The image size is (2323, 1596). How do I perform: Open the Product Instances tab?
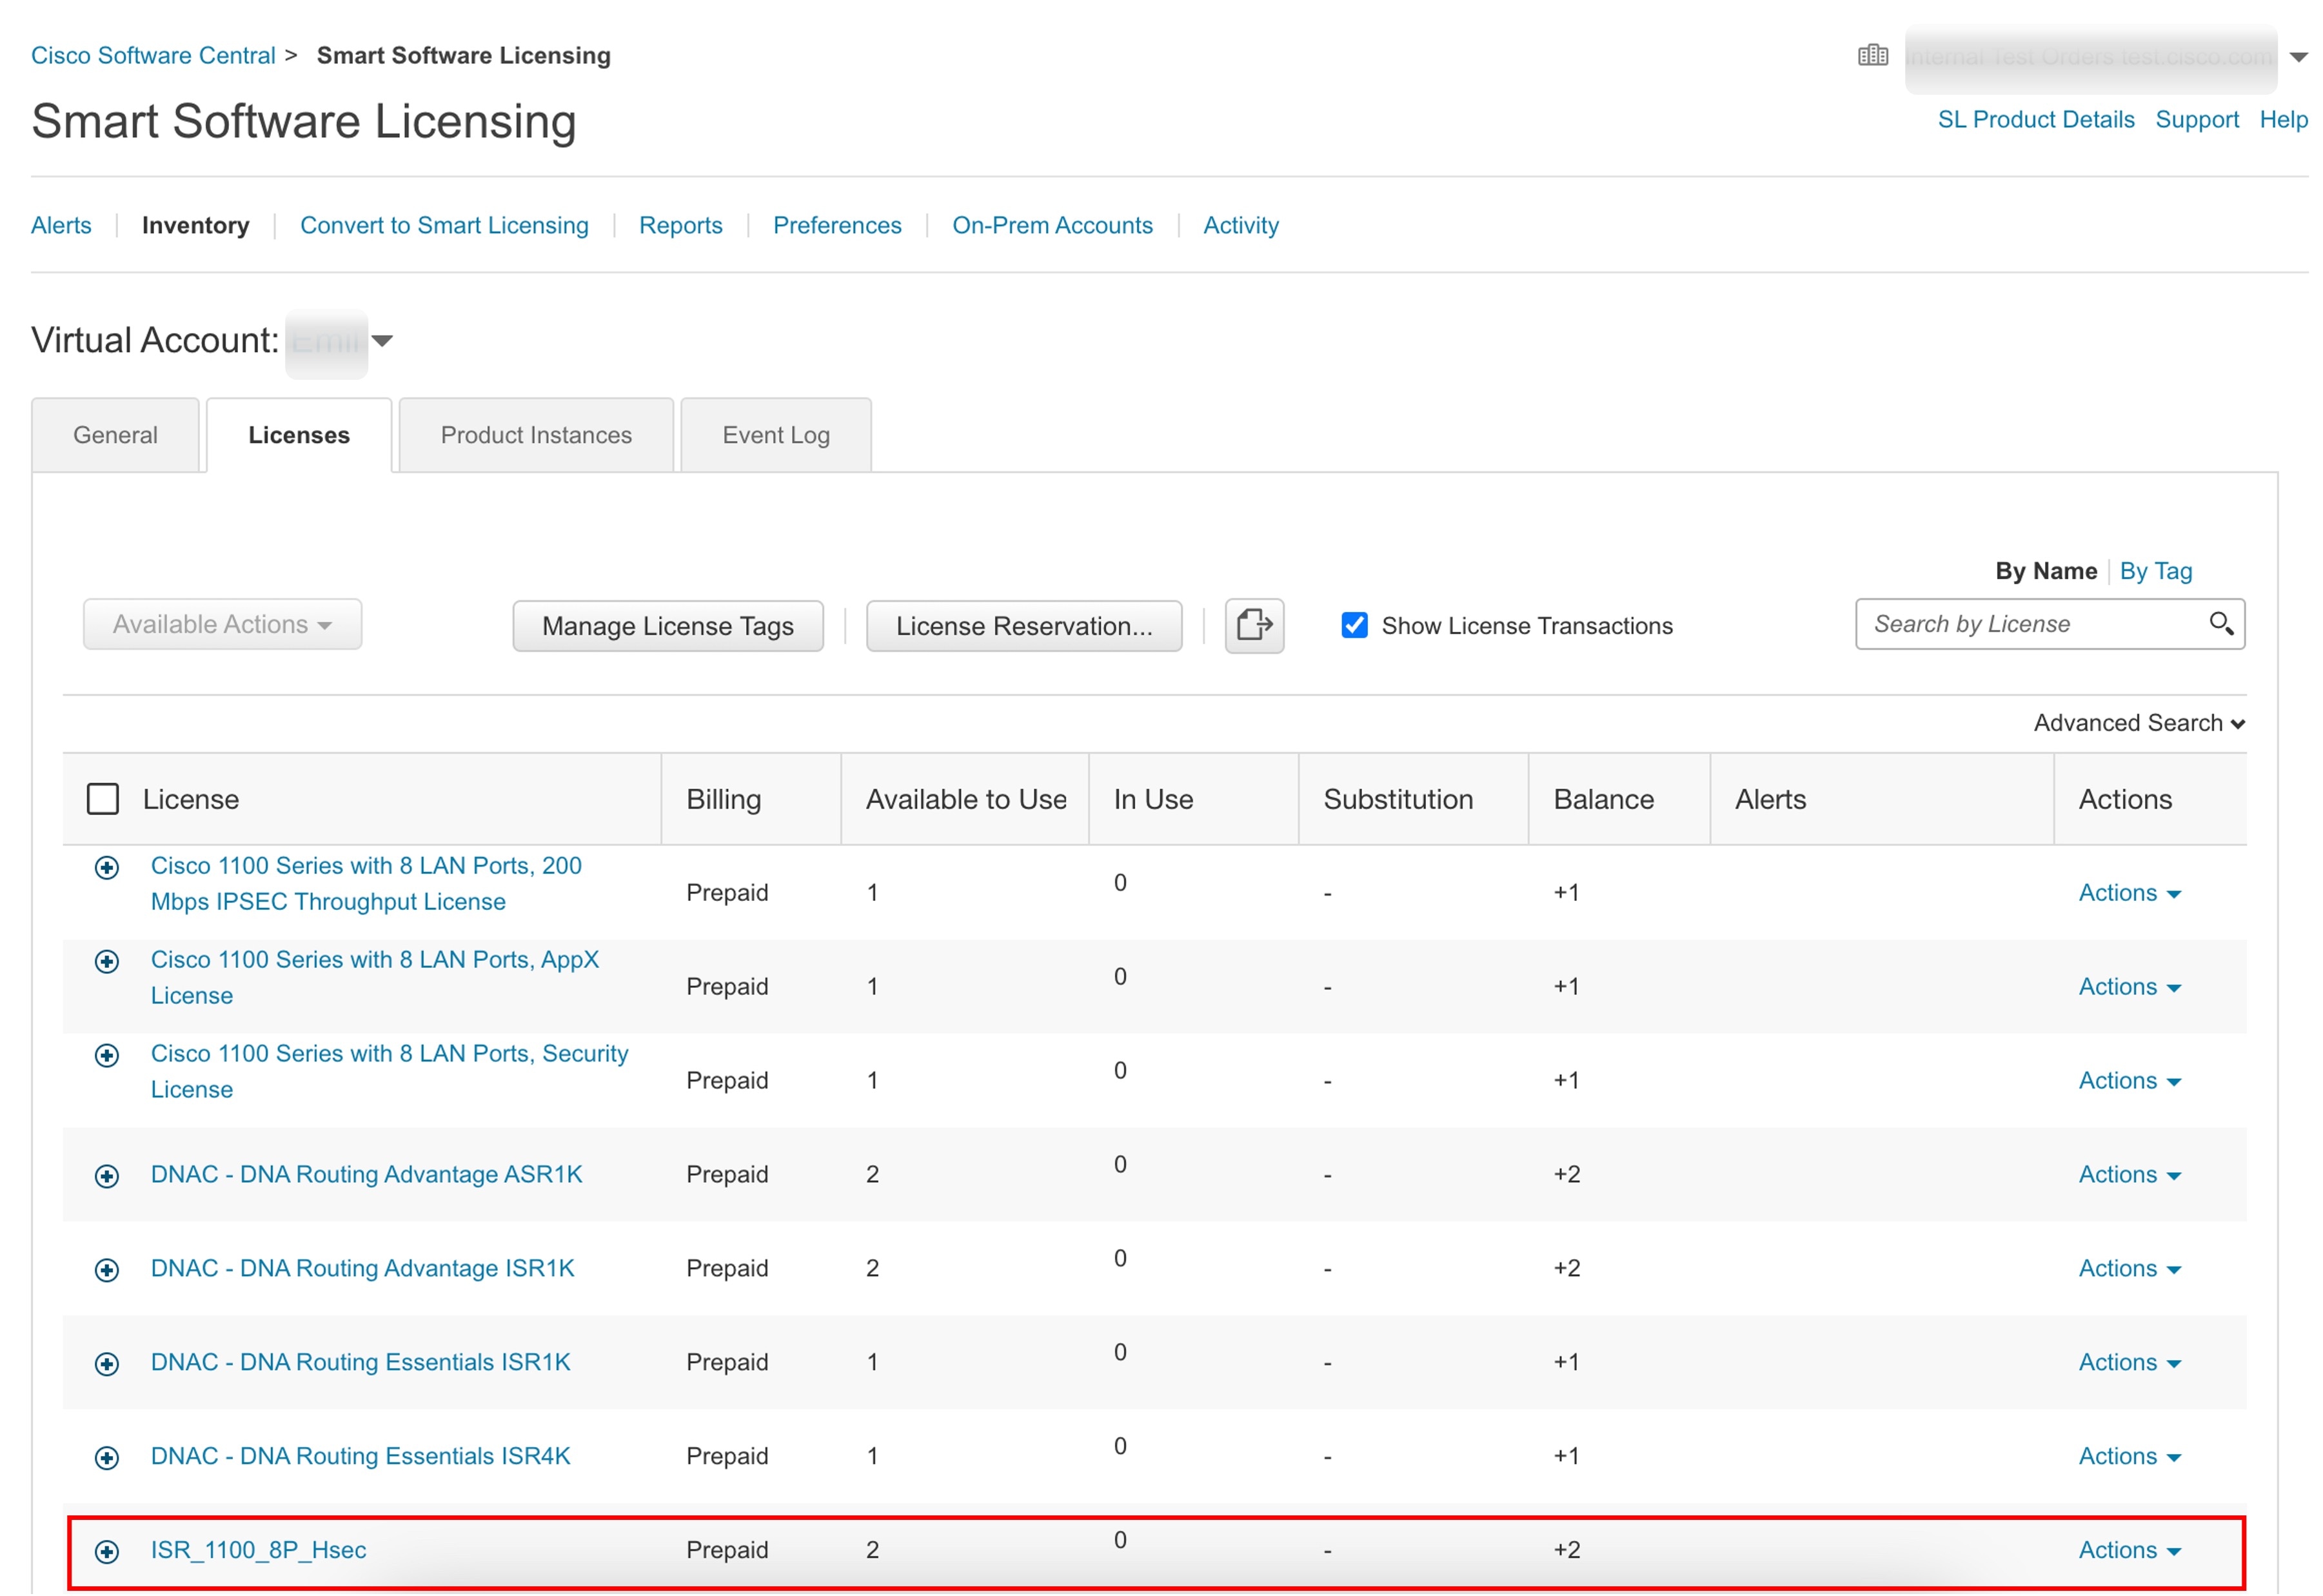[x=536, y=435]
